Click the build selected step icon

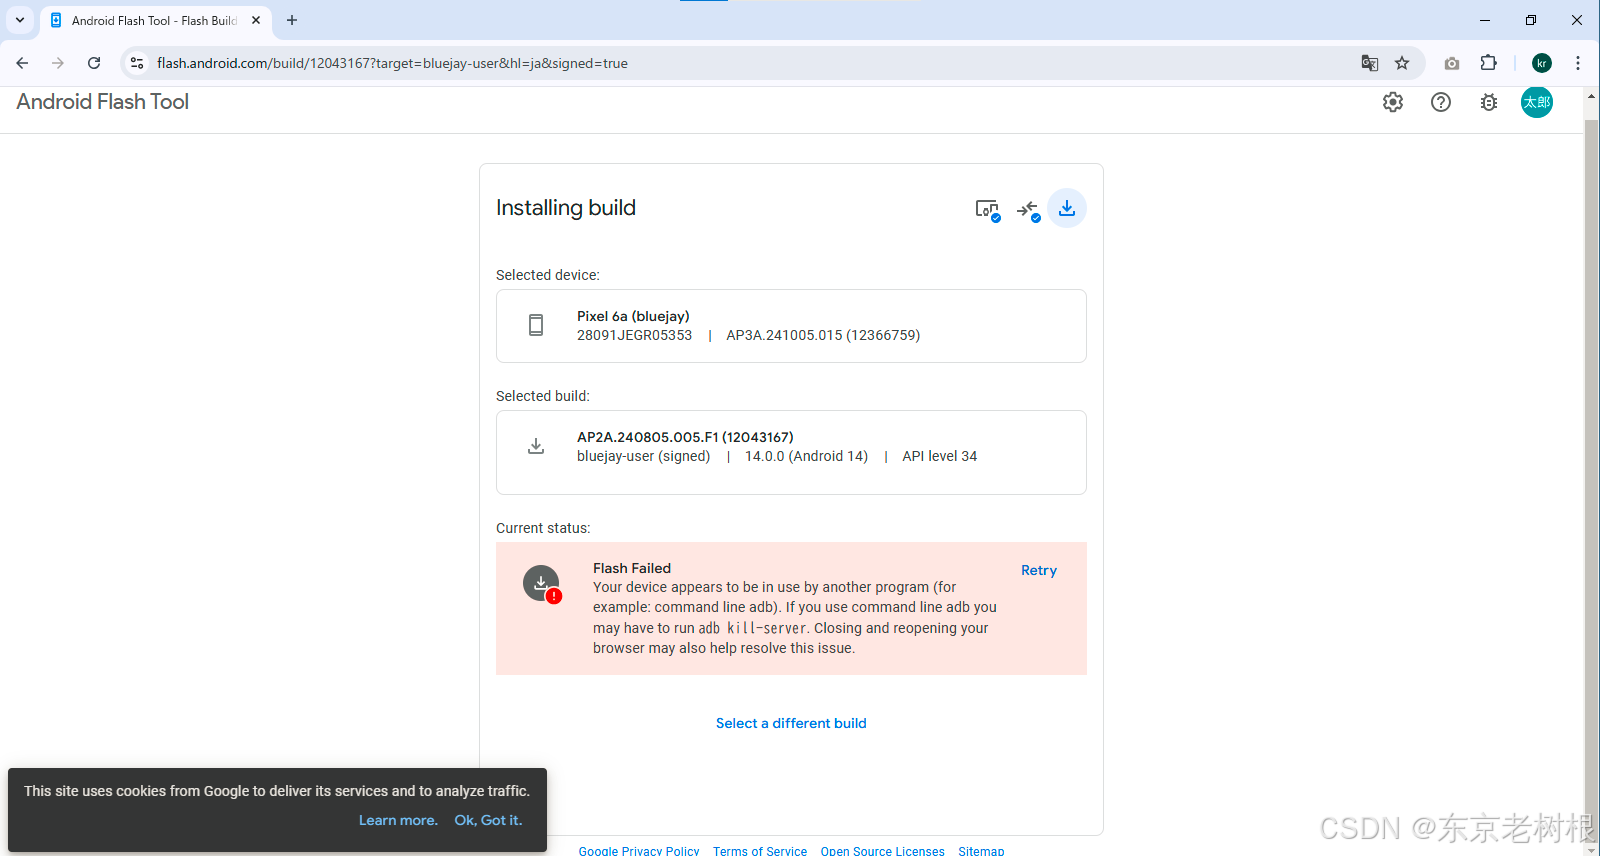point(1028,209)
